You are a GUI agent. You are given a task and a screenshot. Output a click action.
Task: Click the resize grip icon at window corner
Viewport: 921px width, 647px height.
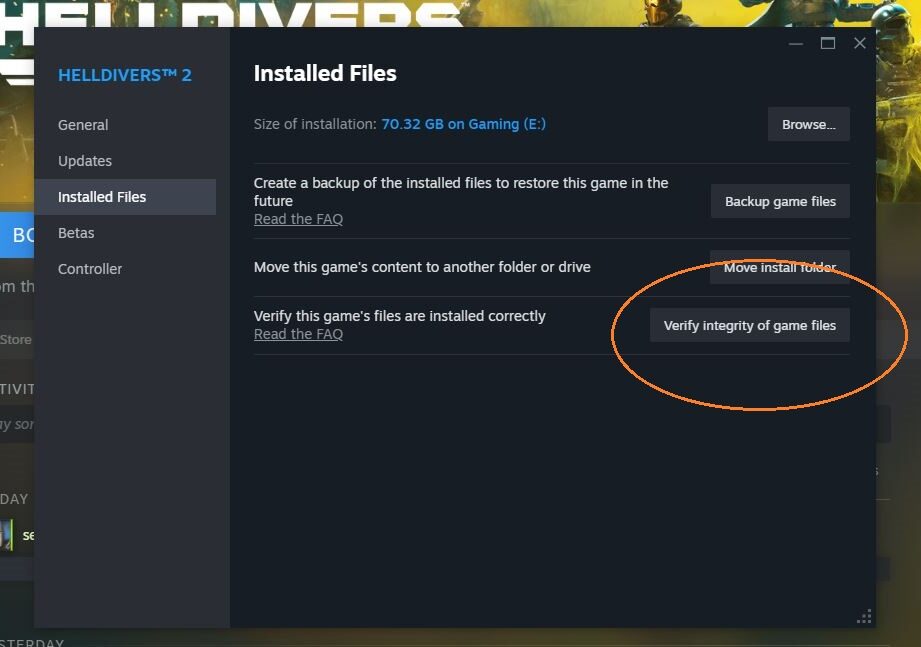pos(864,616)
